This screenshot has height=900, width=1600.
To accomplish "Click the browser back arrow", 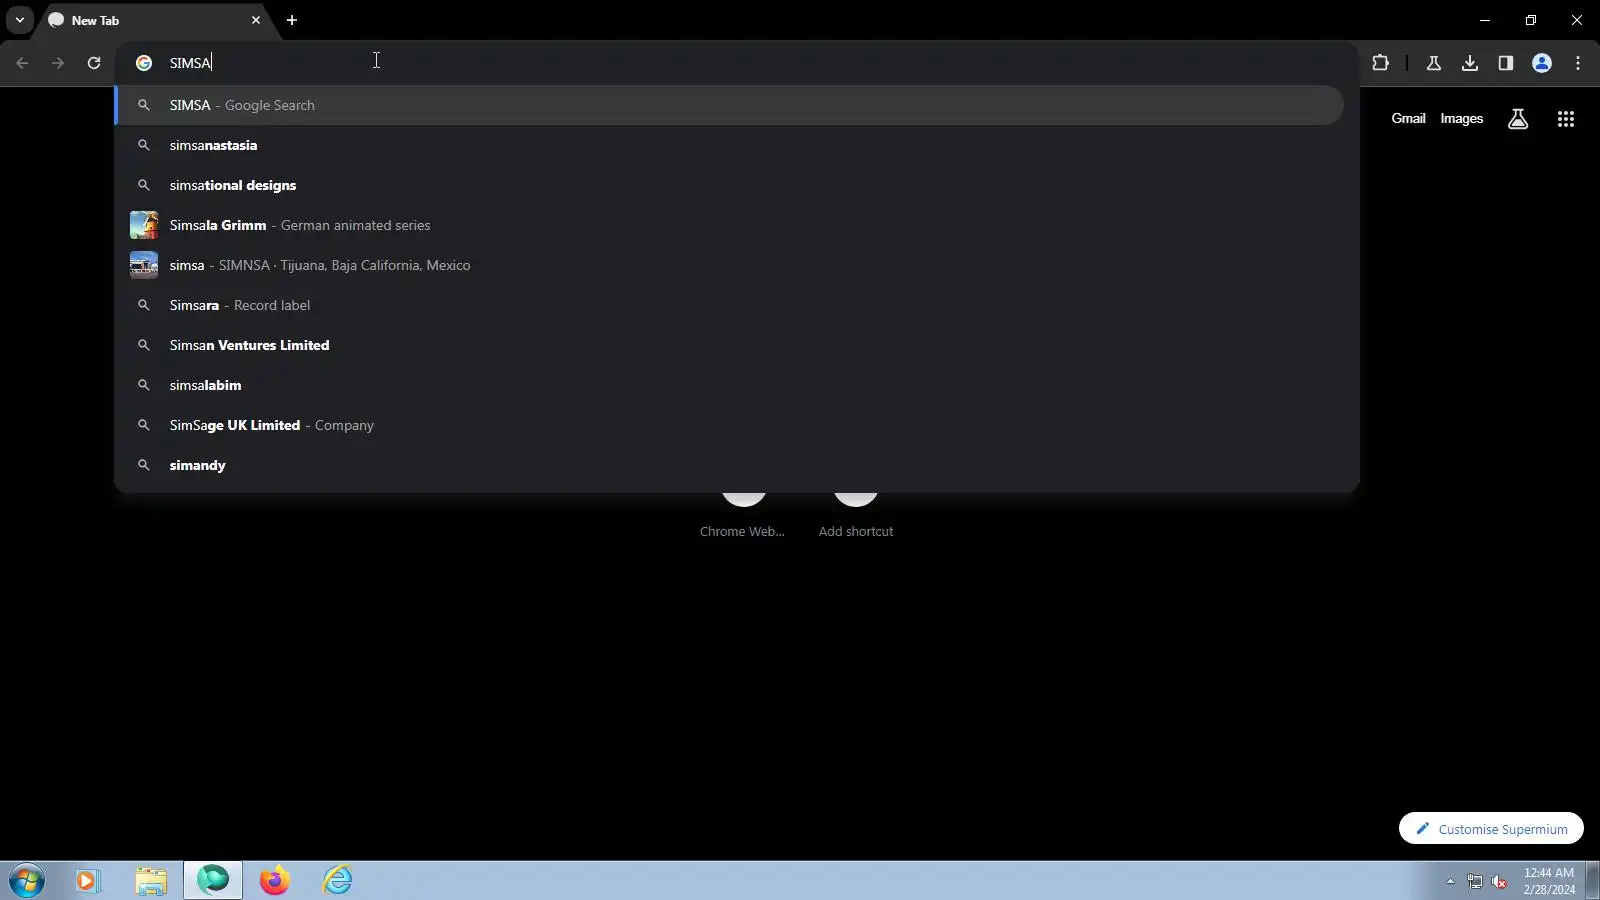I will [22, 63].
